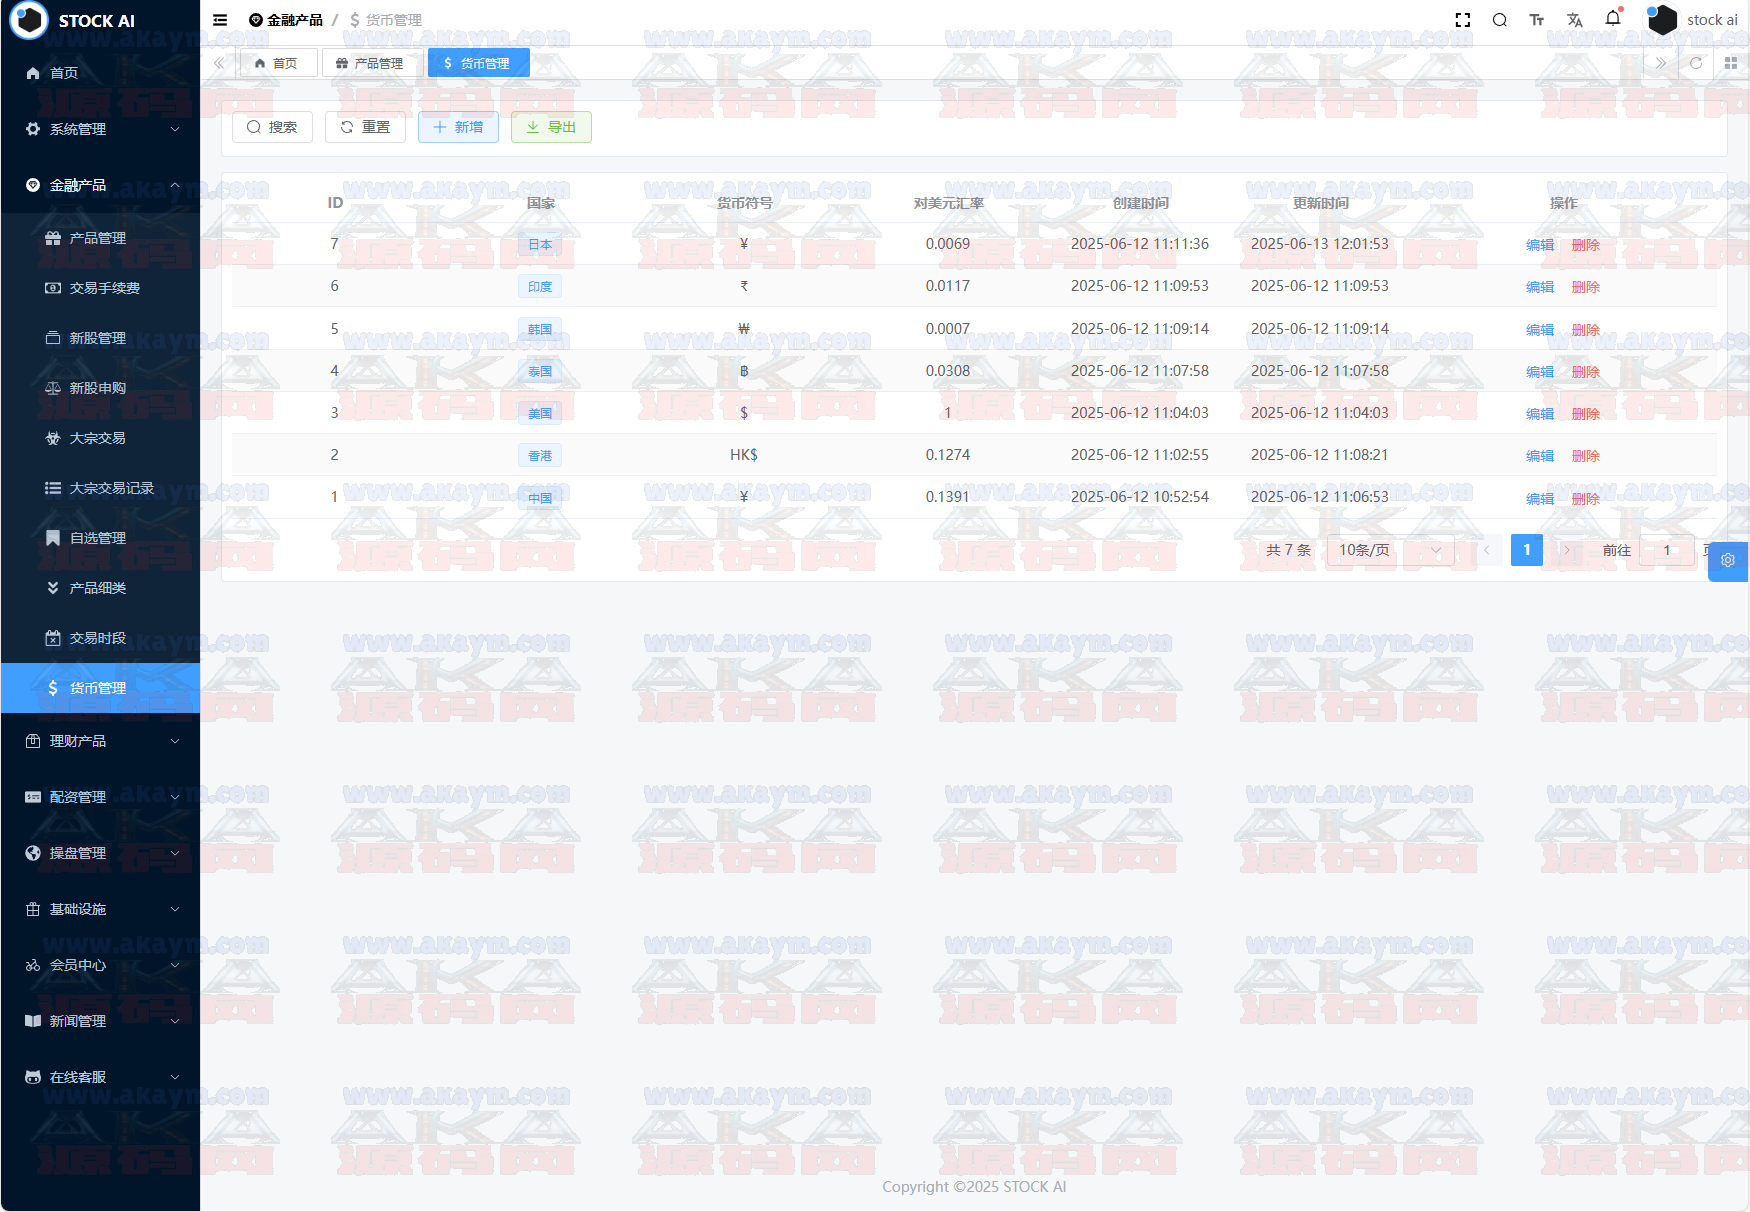Open the tab grid menu icon
The image size is (1750, 1212).
[1730, 63]
